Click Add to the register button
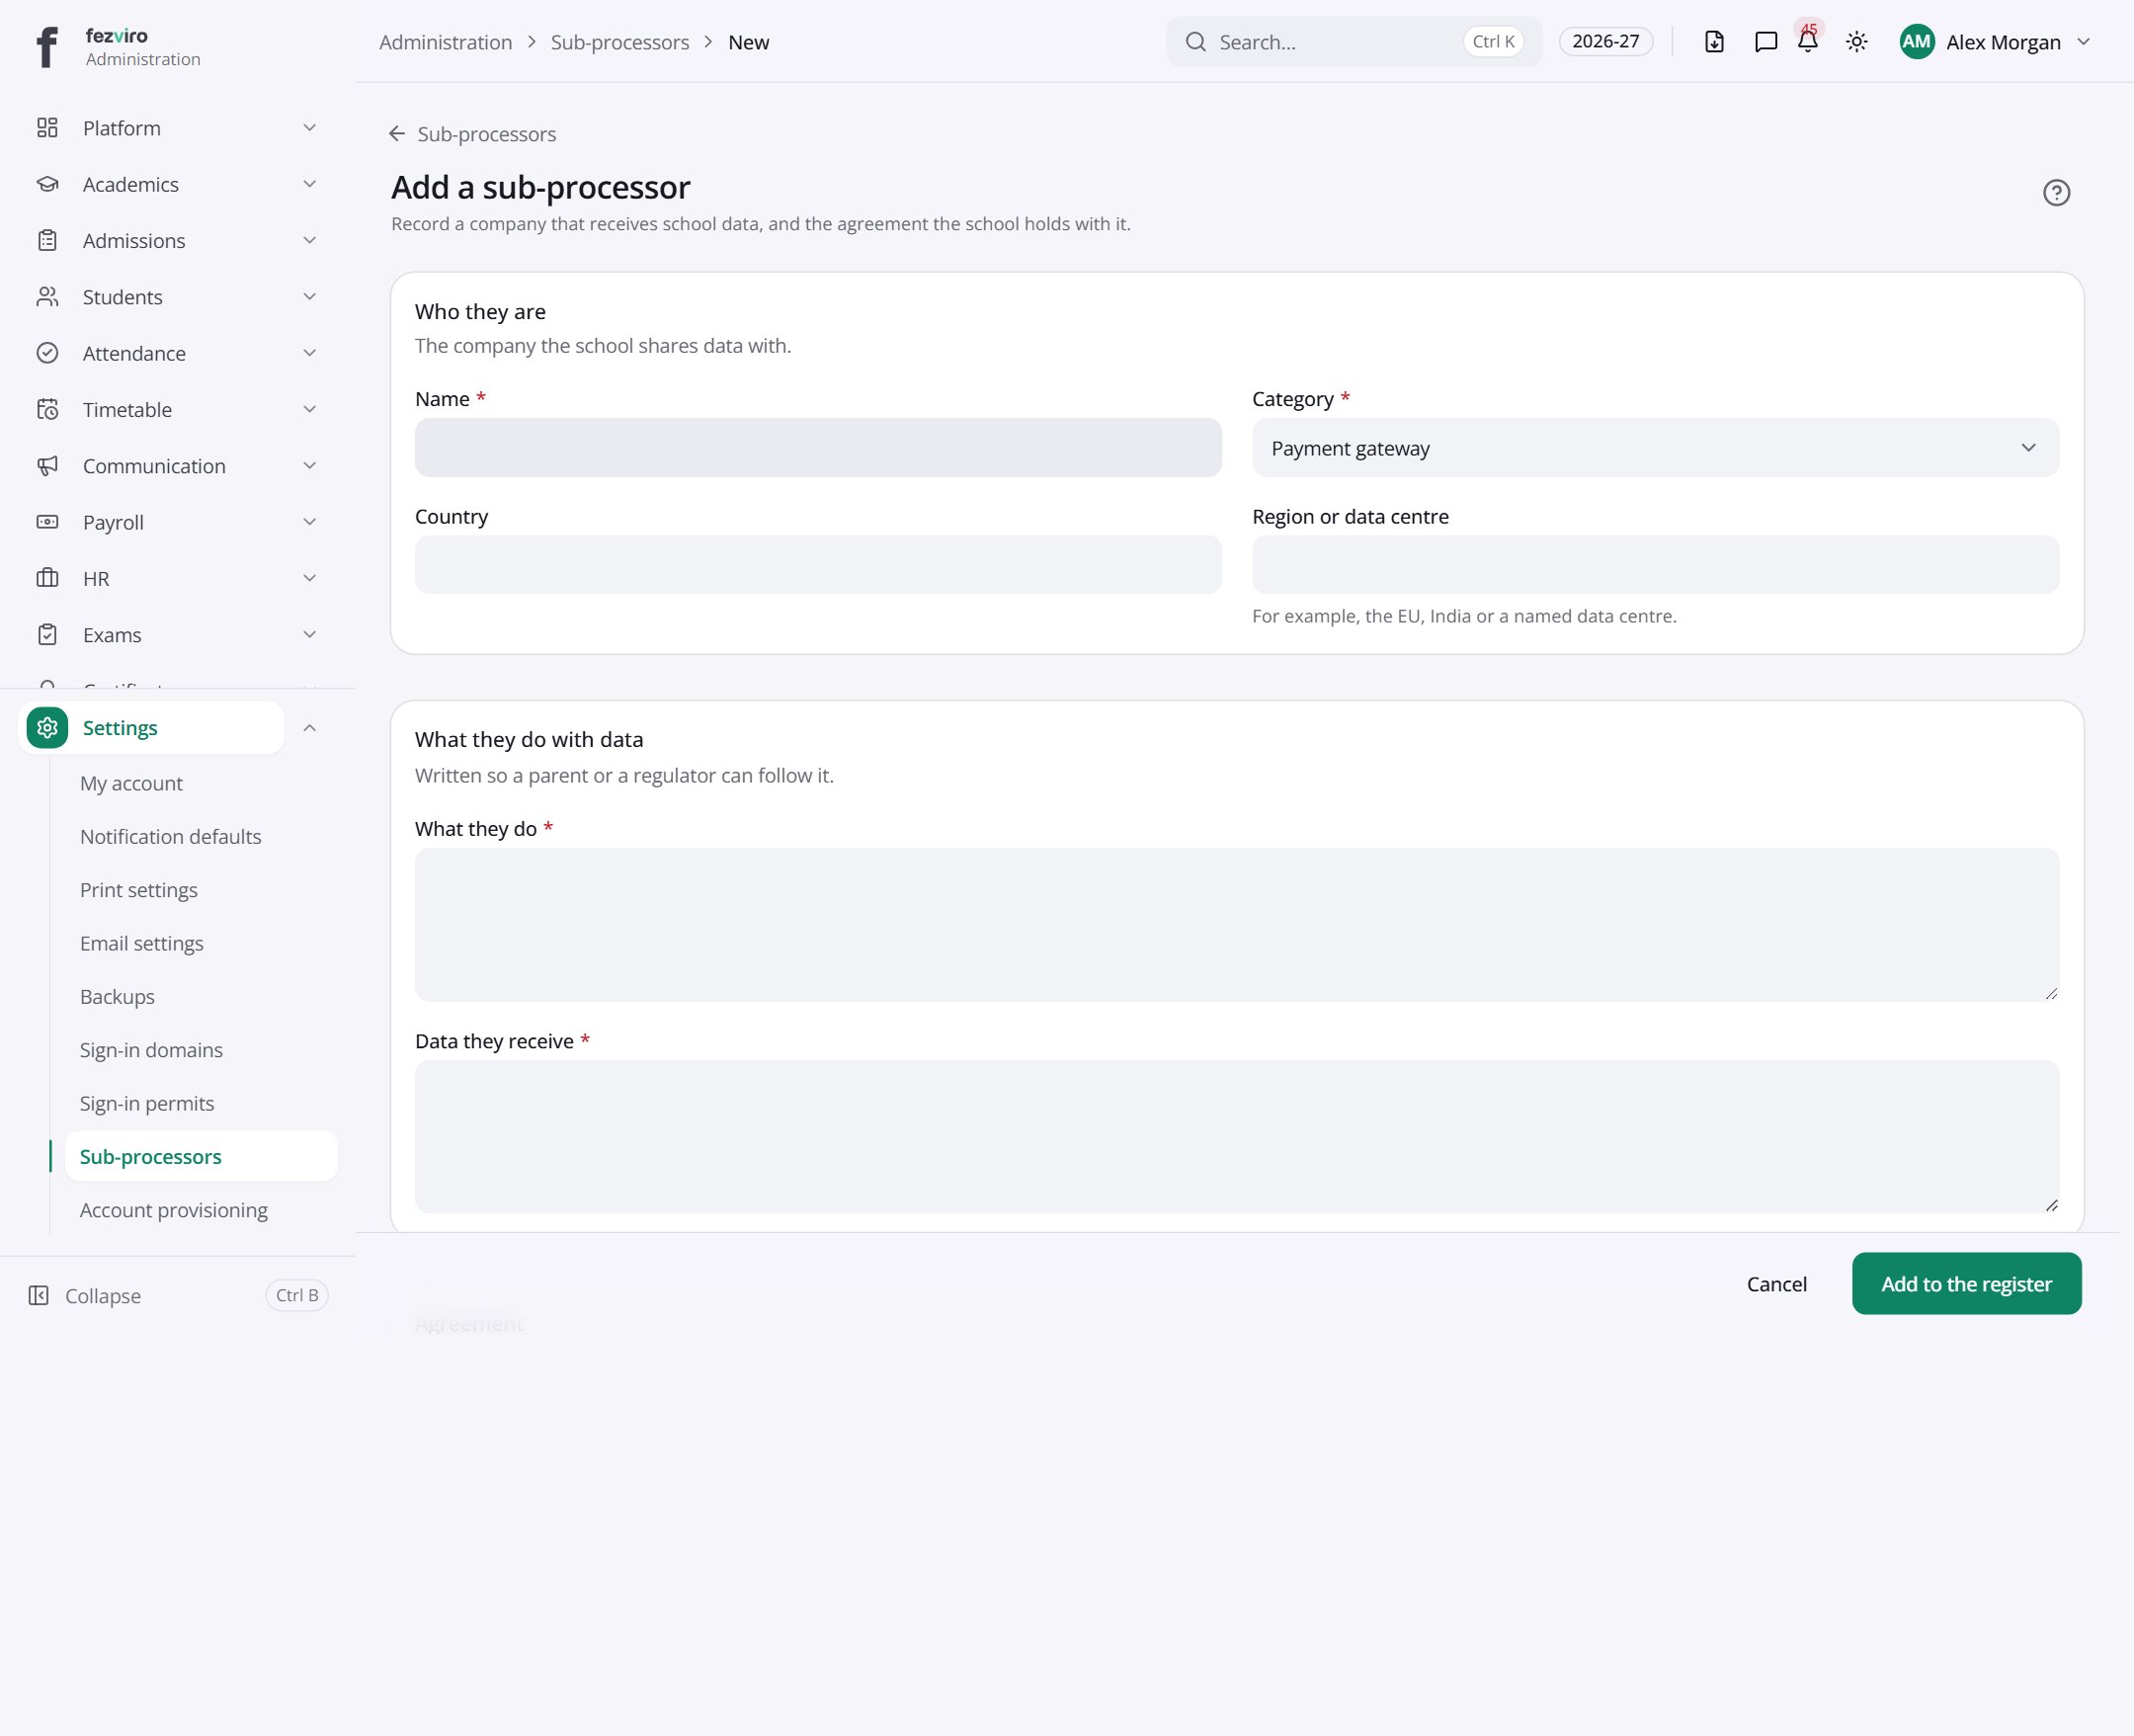 (x=1966, y=1283)
